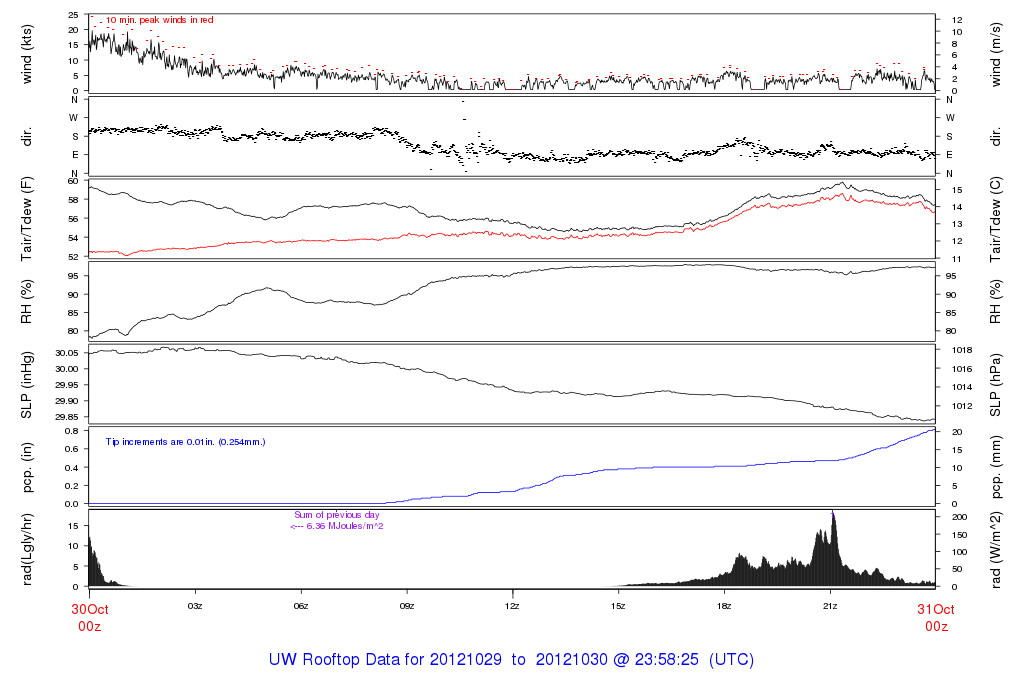Click the '30.05' pressure tick value

(67, 353)
